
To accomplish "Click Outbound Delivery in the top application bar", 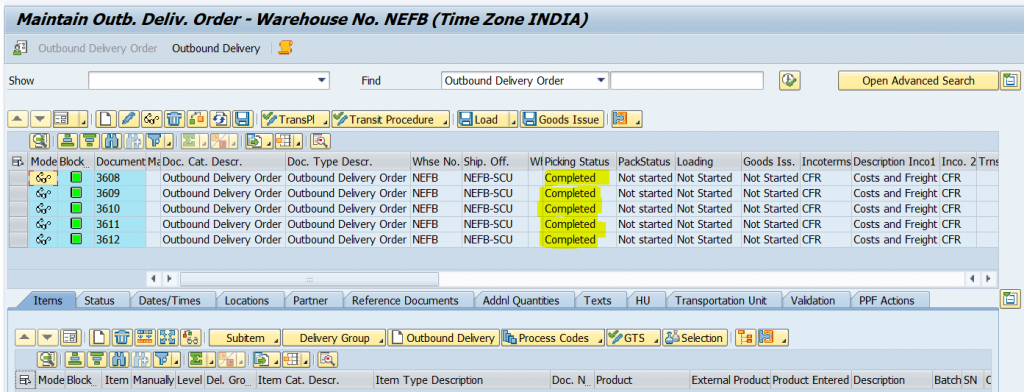I will 216,48.
